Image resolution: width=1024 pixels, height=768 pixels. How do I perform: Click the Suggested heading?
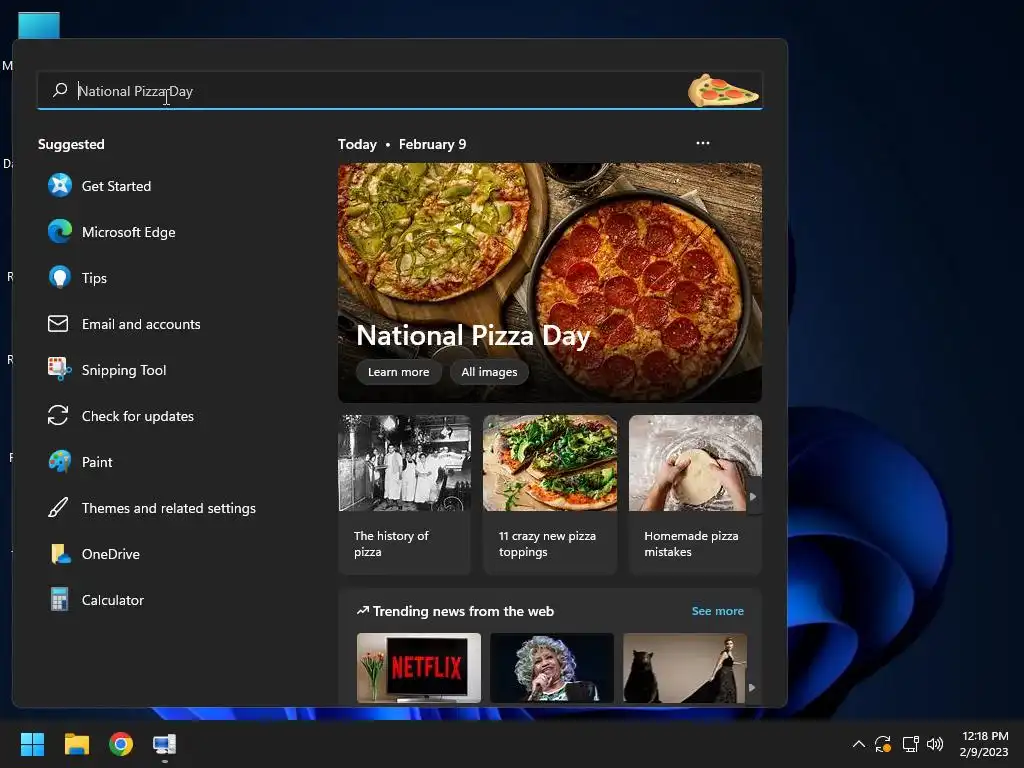tap(71, 144)
